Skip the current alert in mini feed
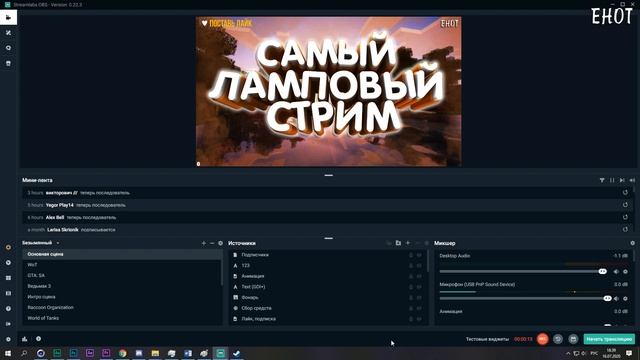Image resolution: width=640 pixels, height=360 pixels. [622, 180]
